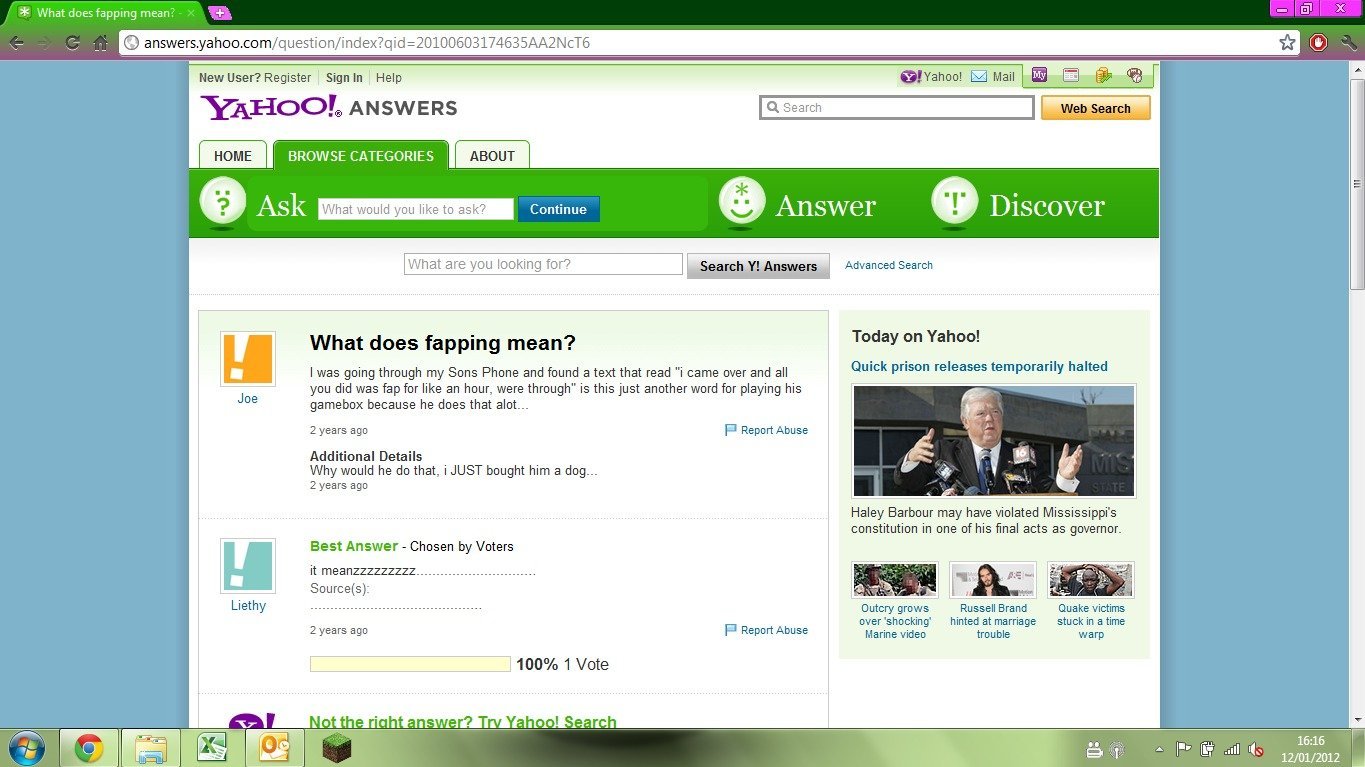The image size is (1365, 767).
Task: Click the red stop-hand extension icon
Action: point(1319,43)
